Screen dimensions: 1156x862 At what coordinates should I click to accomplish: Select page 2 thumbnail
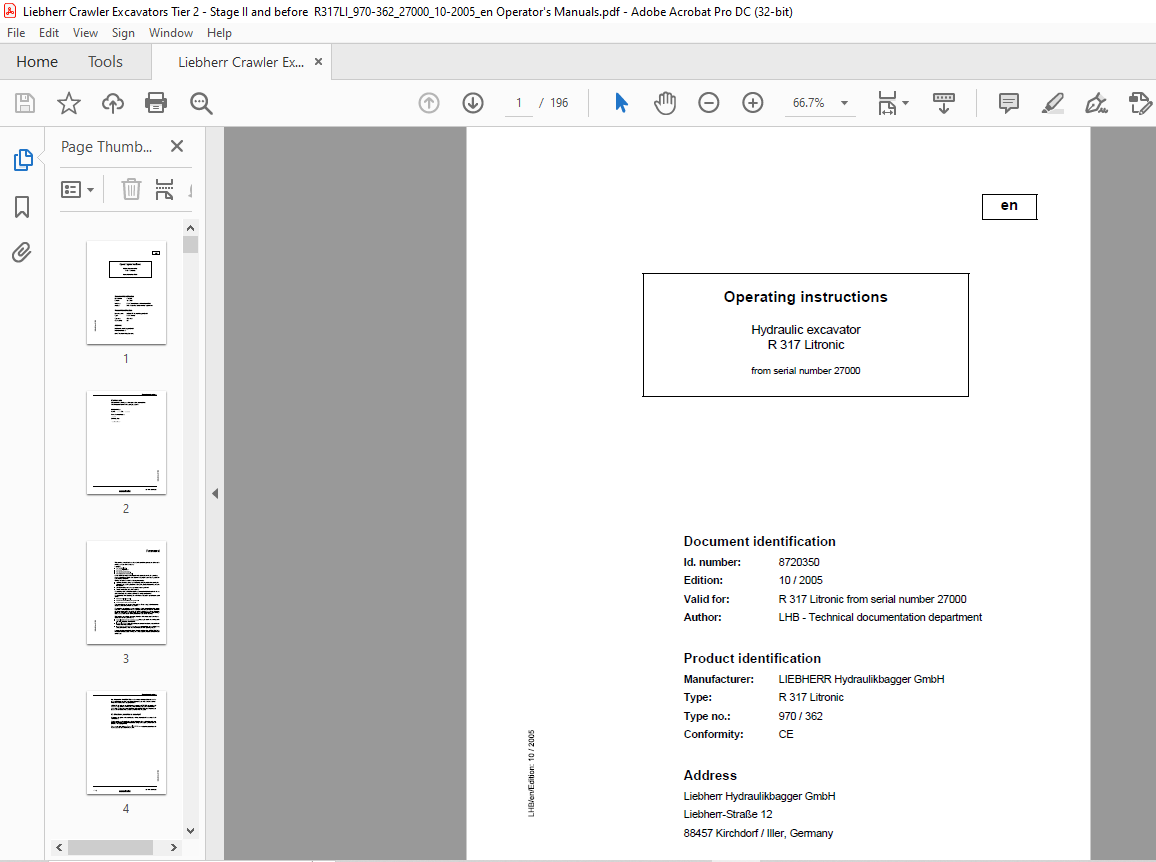tap(126, 442)
